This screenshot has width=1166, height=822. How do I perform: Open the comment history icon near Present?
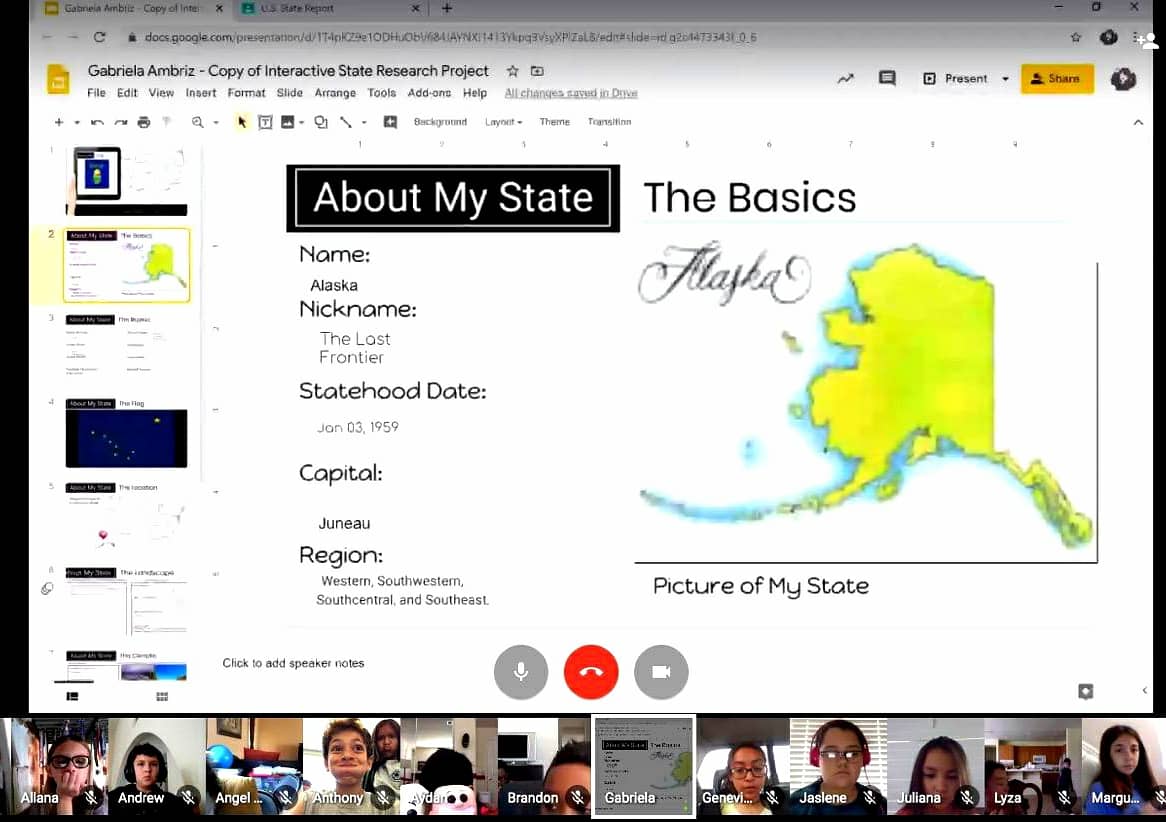click(887, 78)
